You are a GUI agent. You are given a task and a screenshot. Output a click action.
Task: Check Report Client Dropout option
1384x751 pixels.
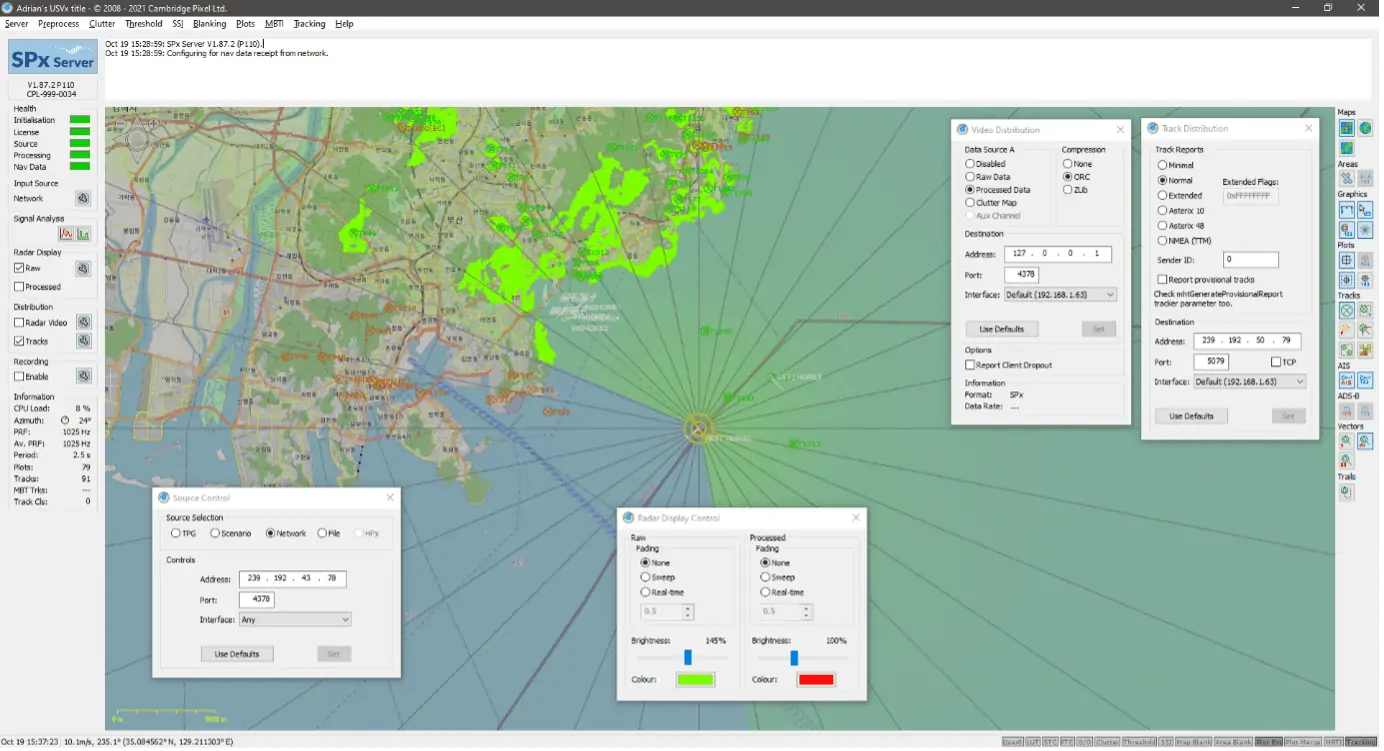[x=970, y=366]
